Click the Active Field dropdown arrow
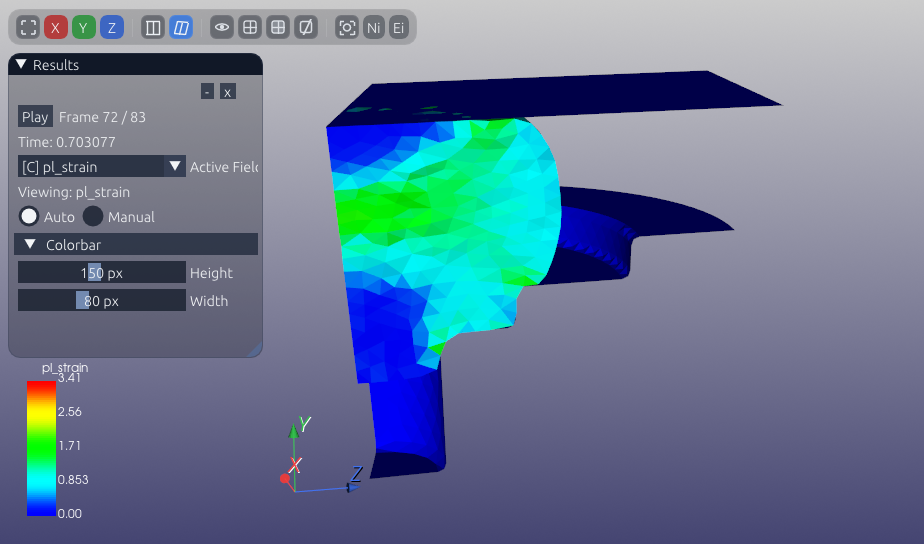Viewport: 924px width, 544px height. coord(175,167)
